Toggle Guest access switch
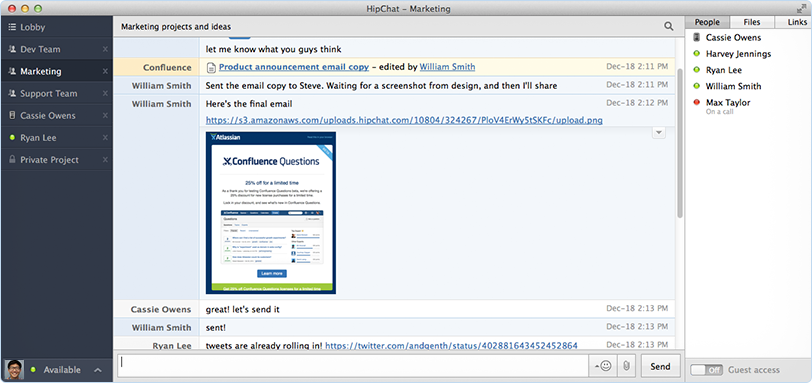 (707, 370)
